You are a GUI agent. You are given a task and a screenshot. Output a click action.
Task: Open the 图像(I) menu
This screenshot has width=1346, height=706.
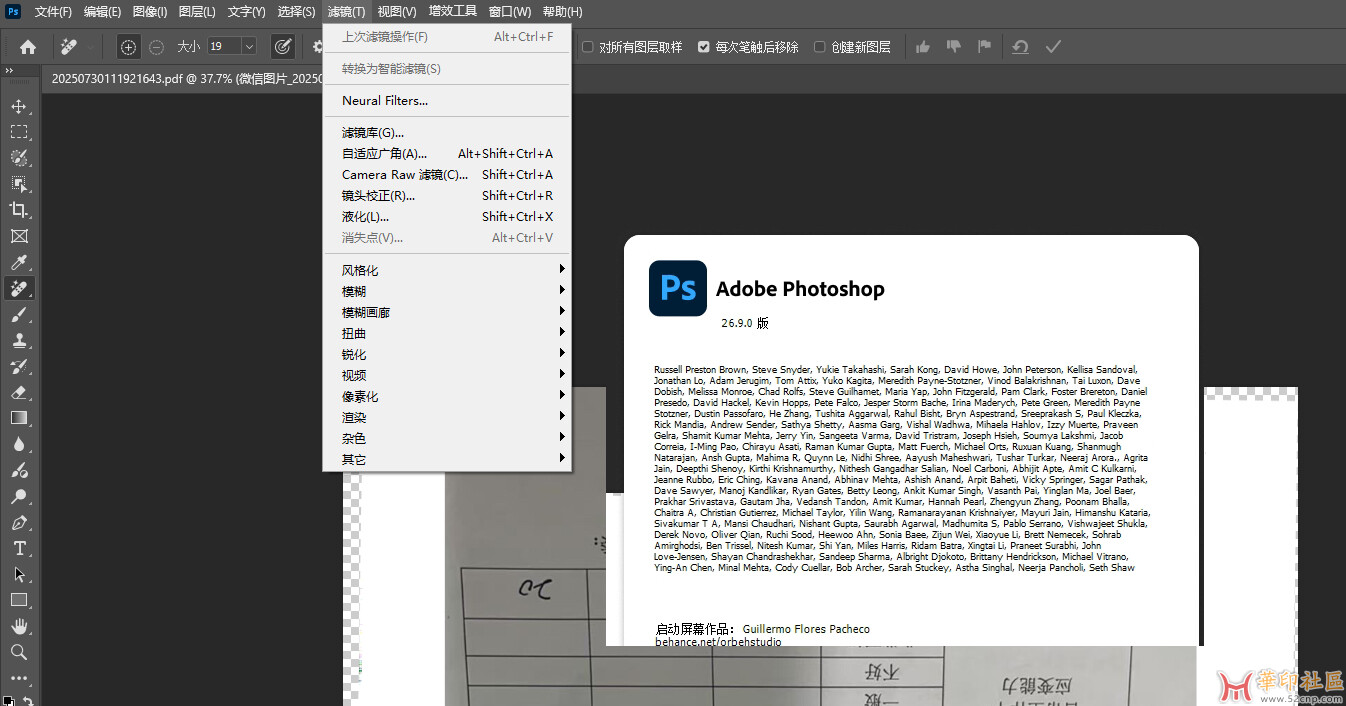(149, 12)
